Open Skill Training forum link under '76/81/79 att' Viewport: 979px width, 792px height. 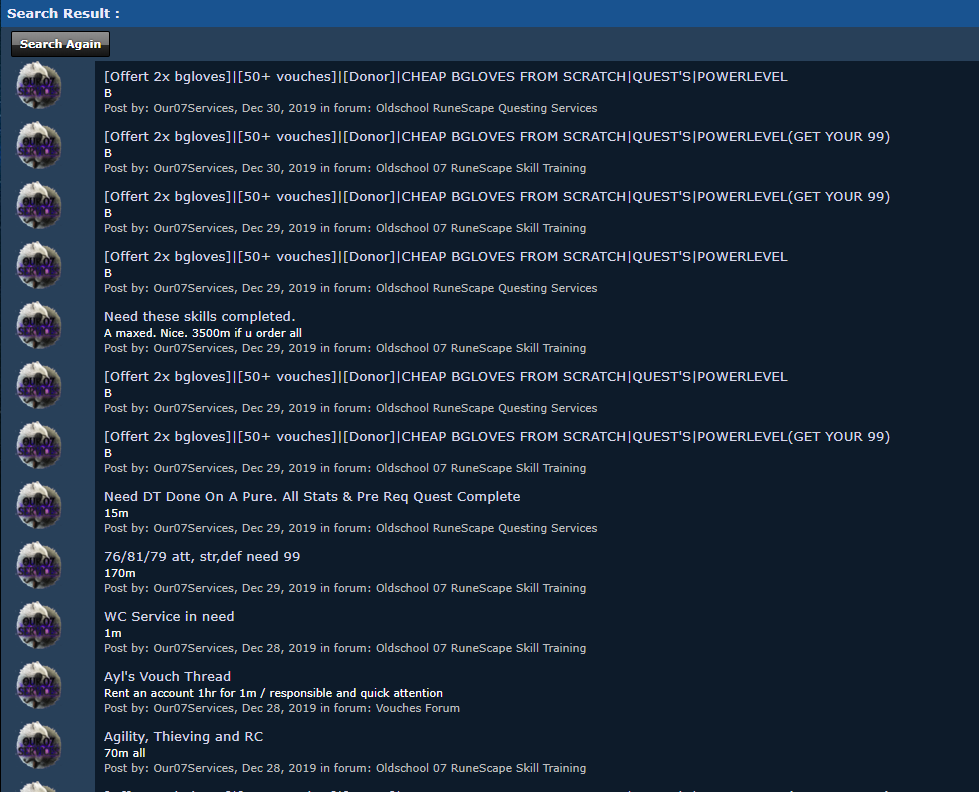pos(481,588)
